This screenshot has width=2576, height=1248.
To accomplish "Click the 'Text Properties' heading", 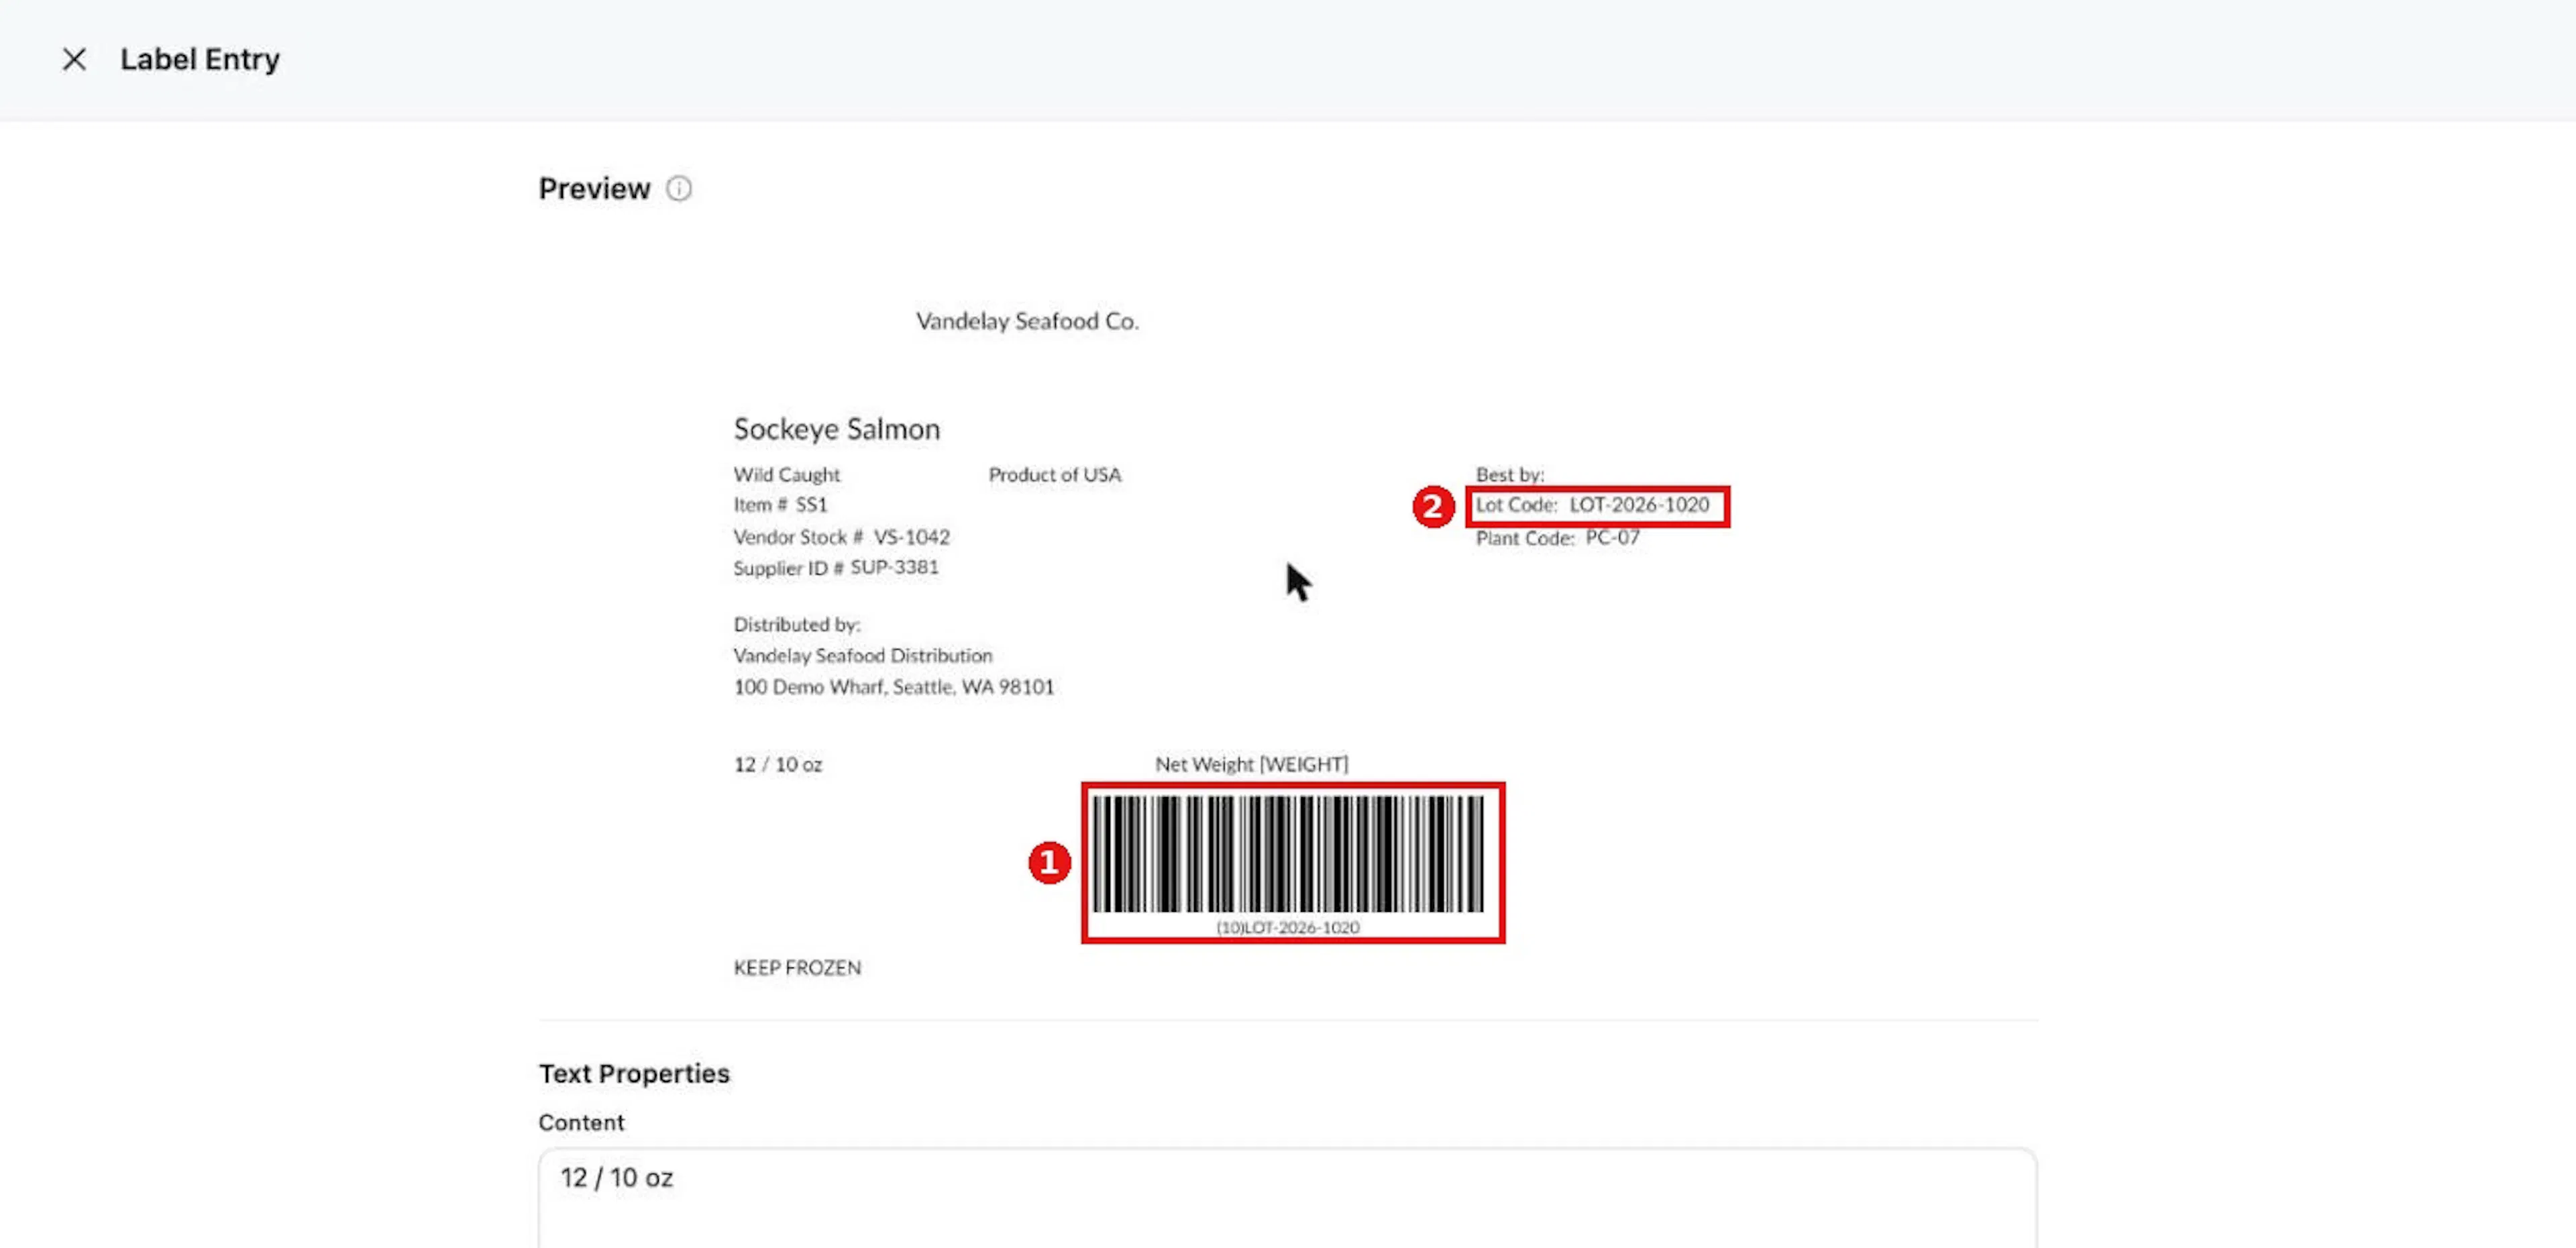I will click(634, 1074).
